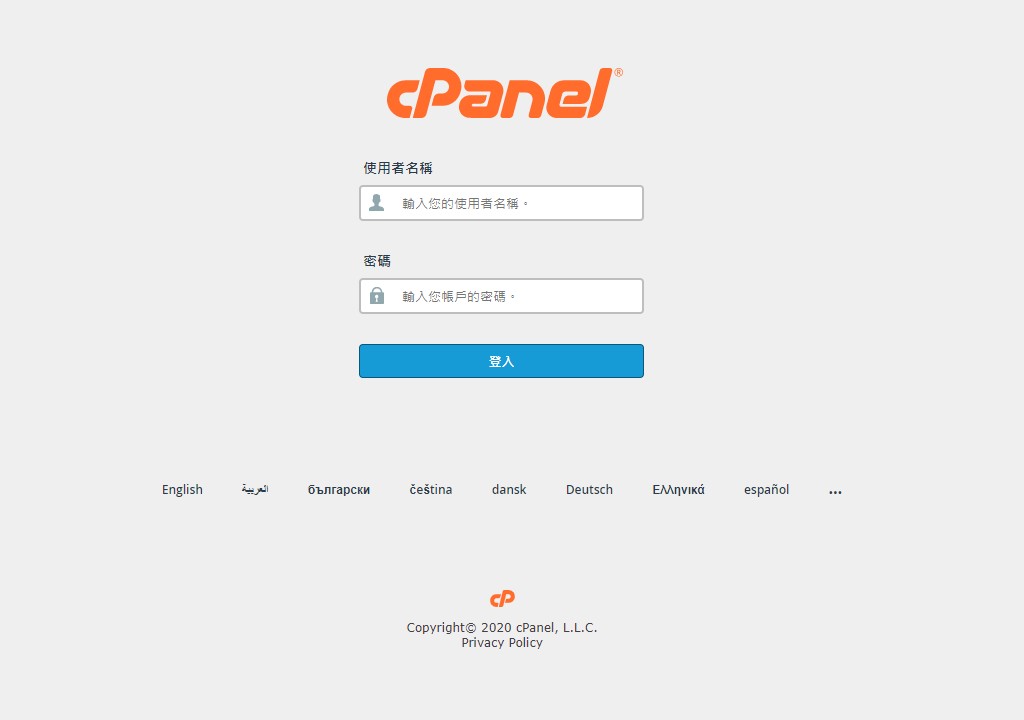The image size is (1024, 720).
Task: Click the Copyright 2020 cPanel text
Action: 502,627
